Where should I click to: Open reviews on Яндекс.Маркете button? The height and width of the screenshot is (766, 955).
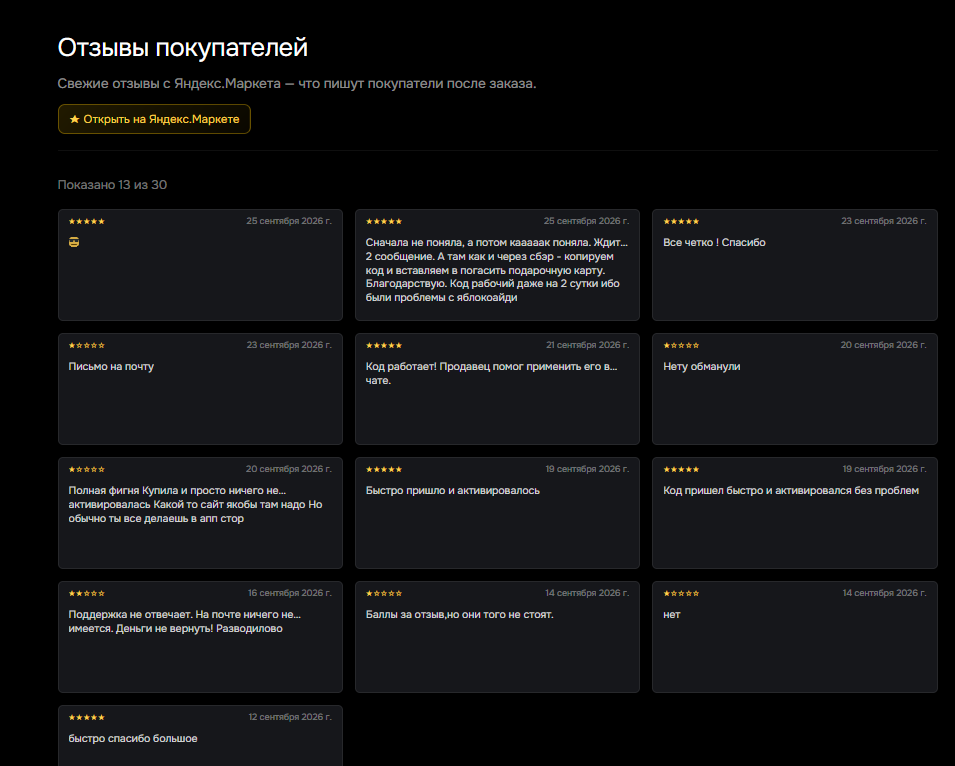coord(154,119)
